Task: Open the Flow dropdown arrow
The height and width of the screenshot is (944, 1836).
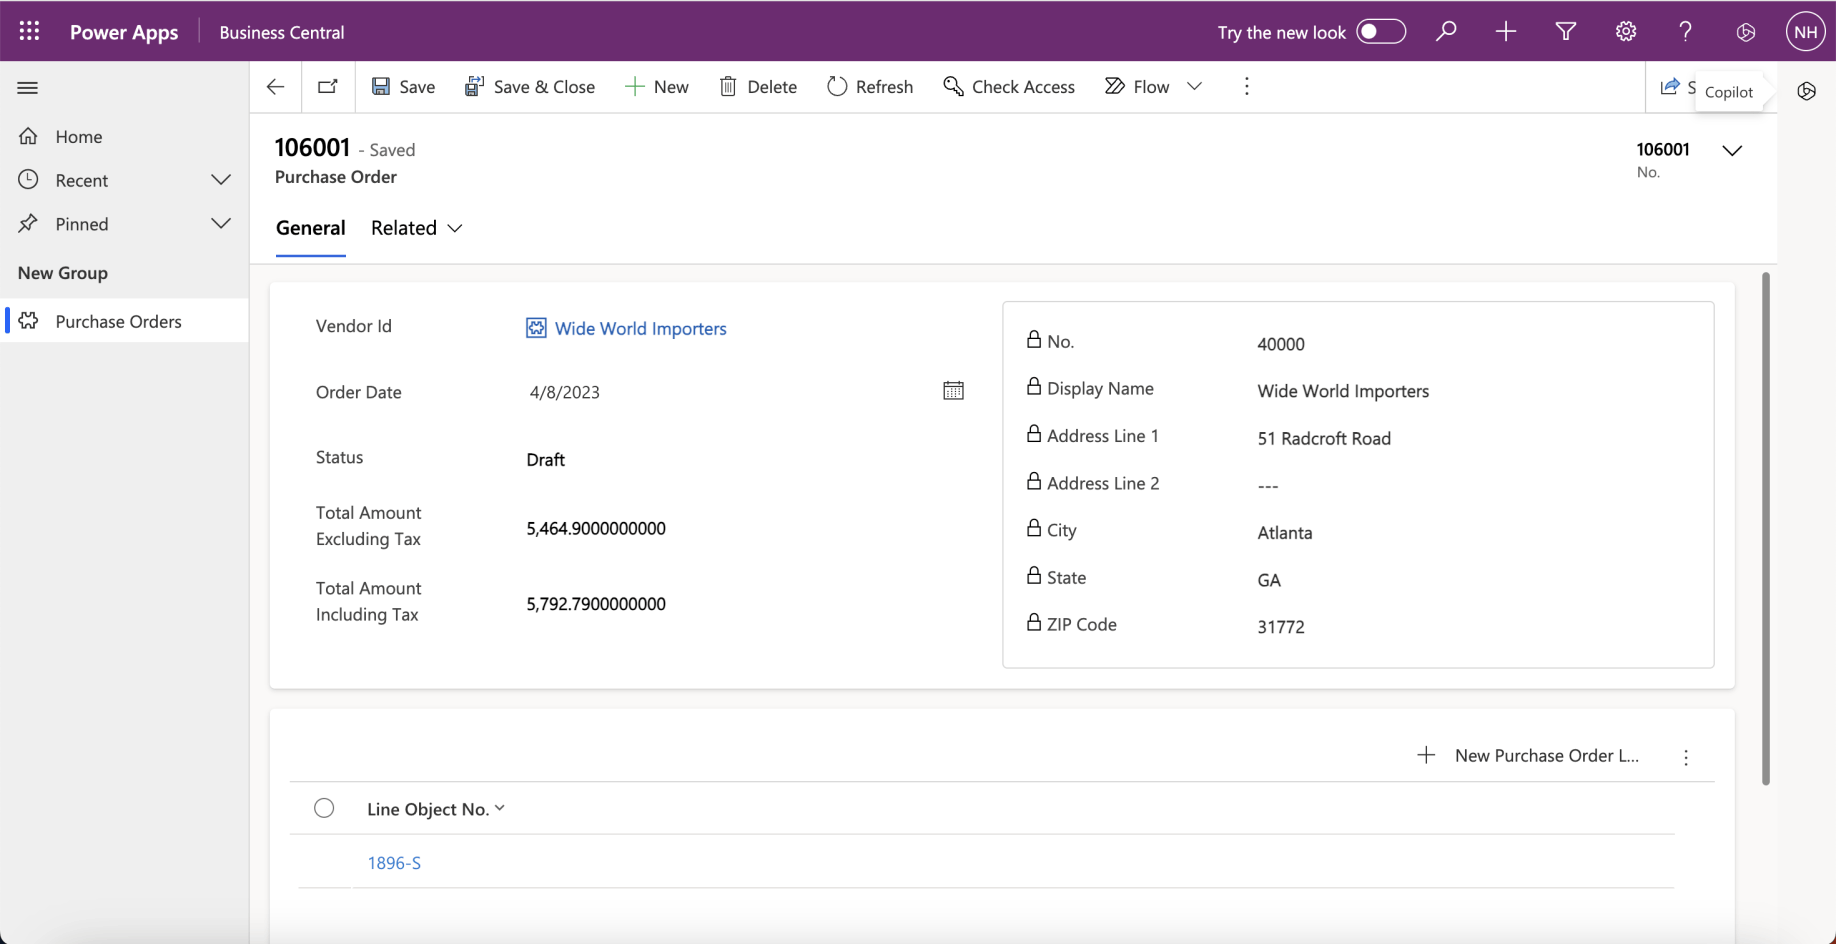Action: [1194, 87]
